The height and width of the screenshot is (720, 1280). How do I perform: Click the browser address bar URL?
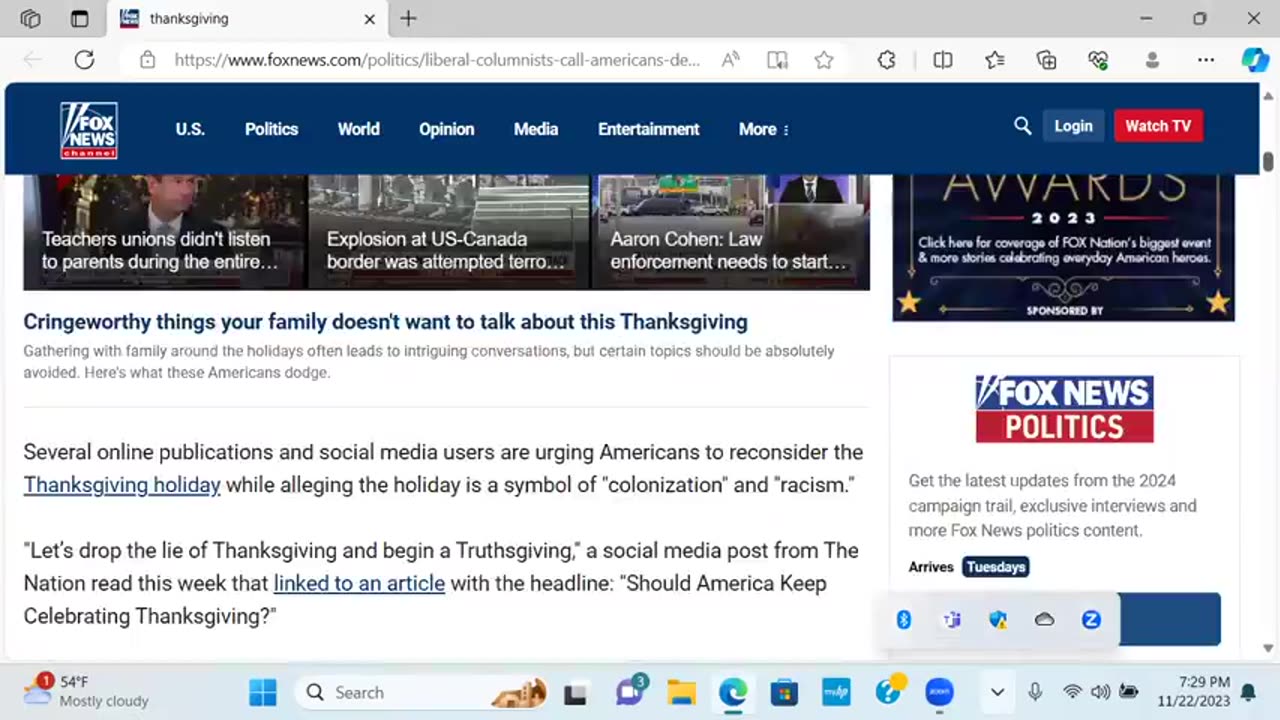coord(437,60)
